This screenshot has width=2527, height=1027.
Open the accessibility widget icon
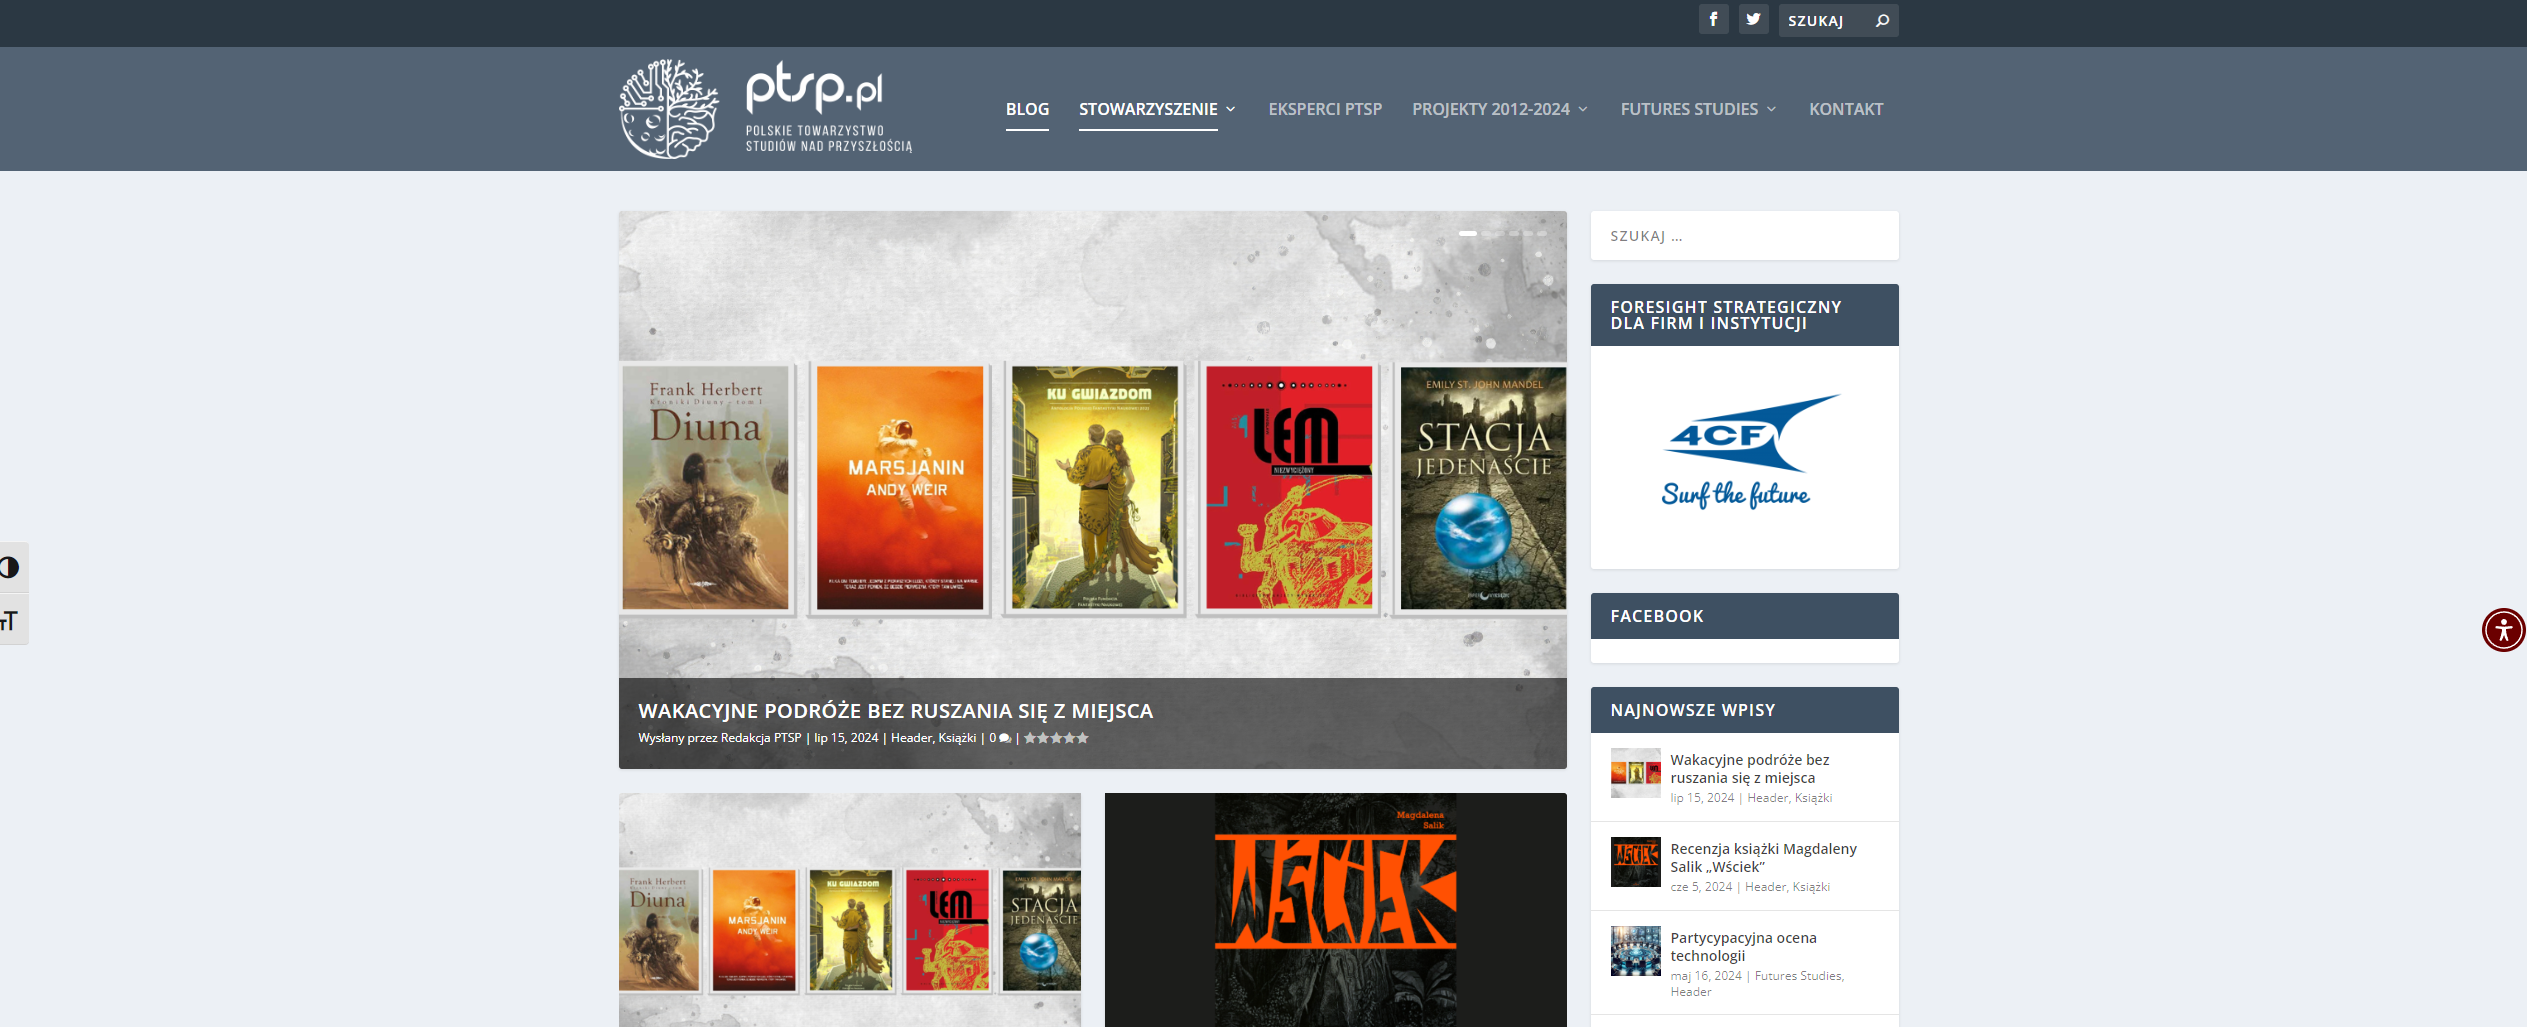[x=2503, y=630]
